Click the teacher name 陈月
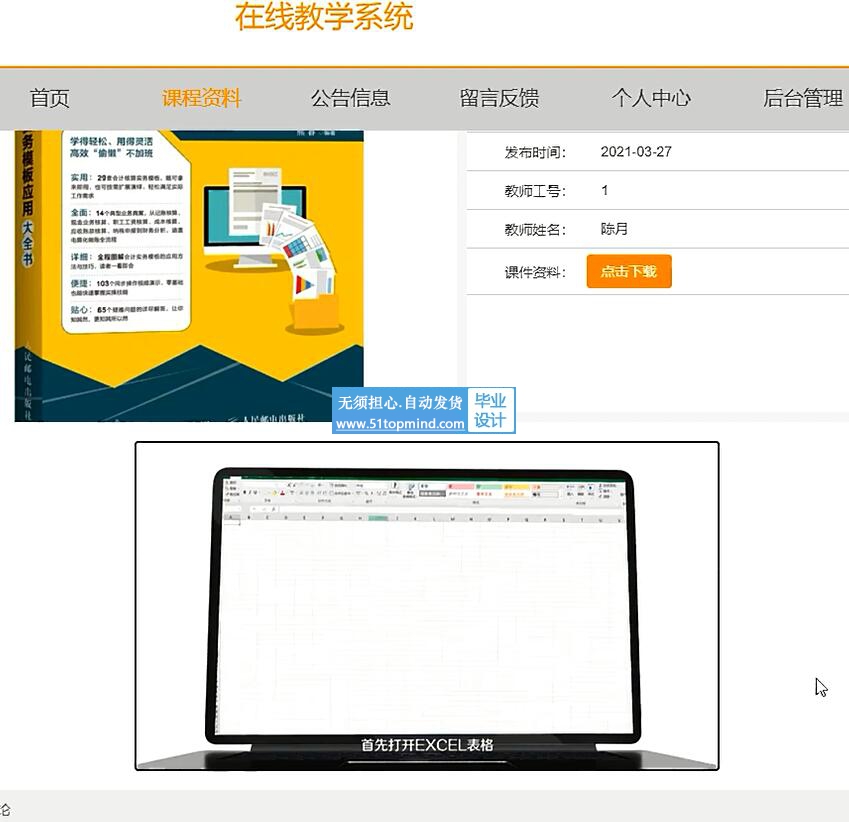 click(614, 229)
